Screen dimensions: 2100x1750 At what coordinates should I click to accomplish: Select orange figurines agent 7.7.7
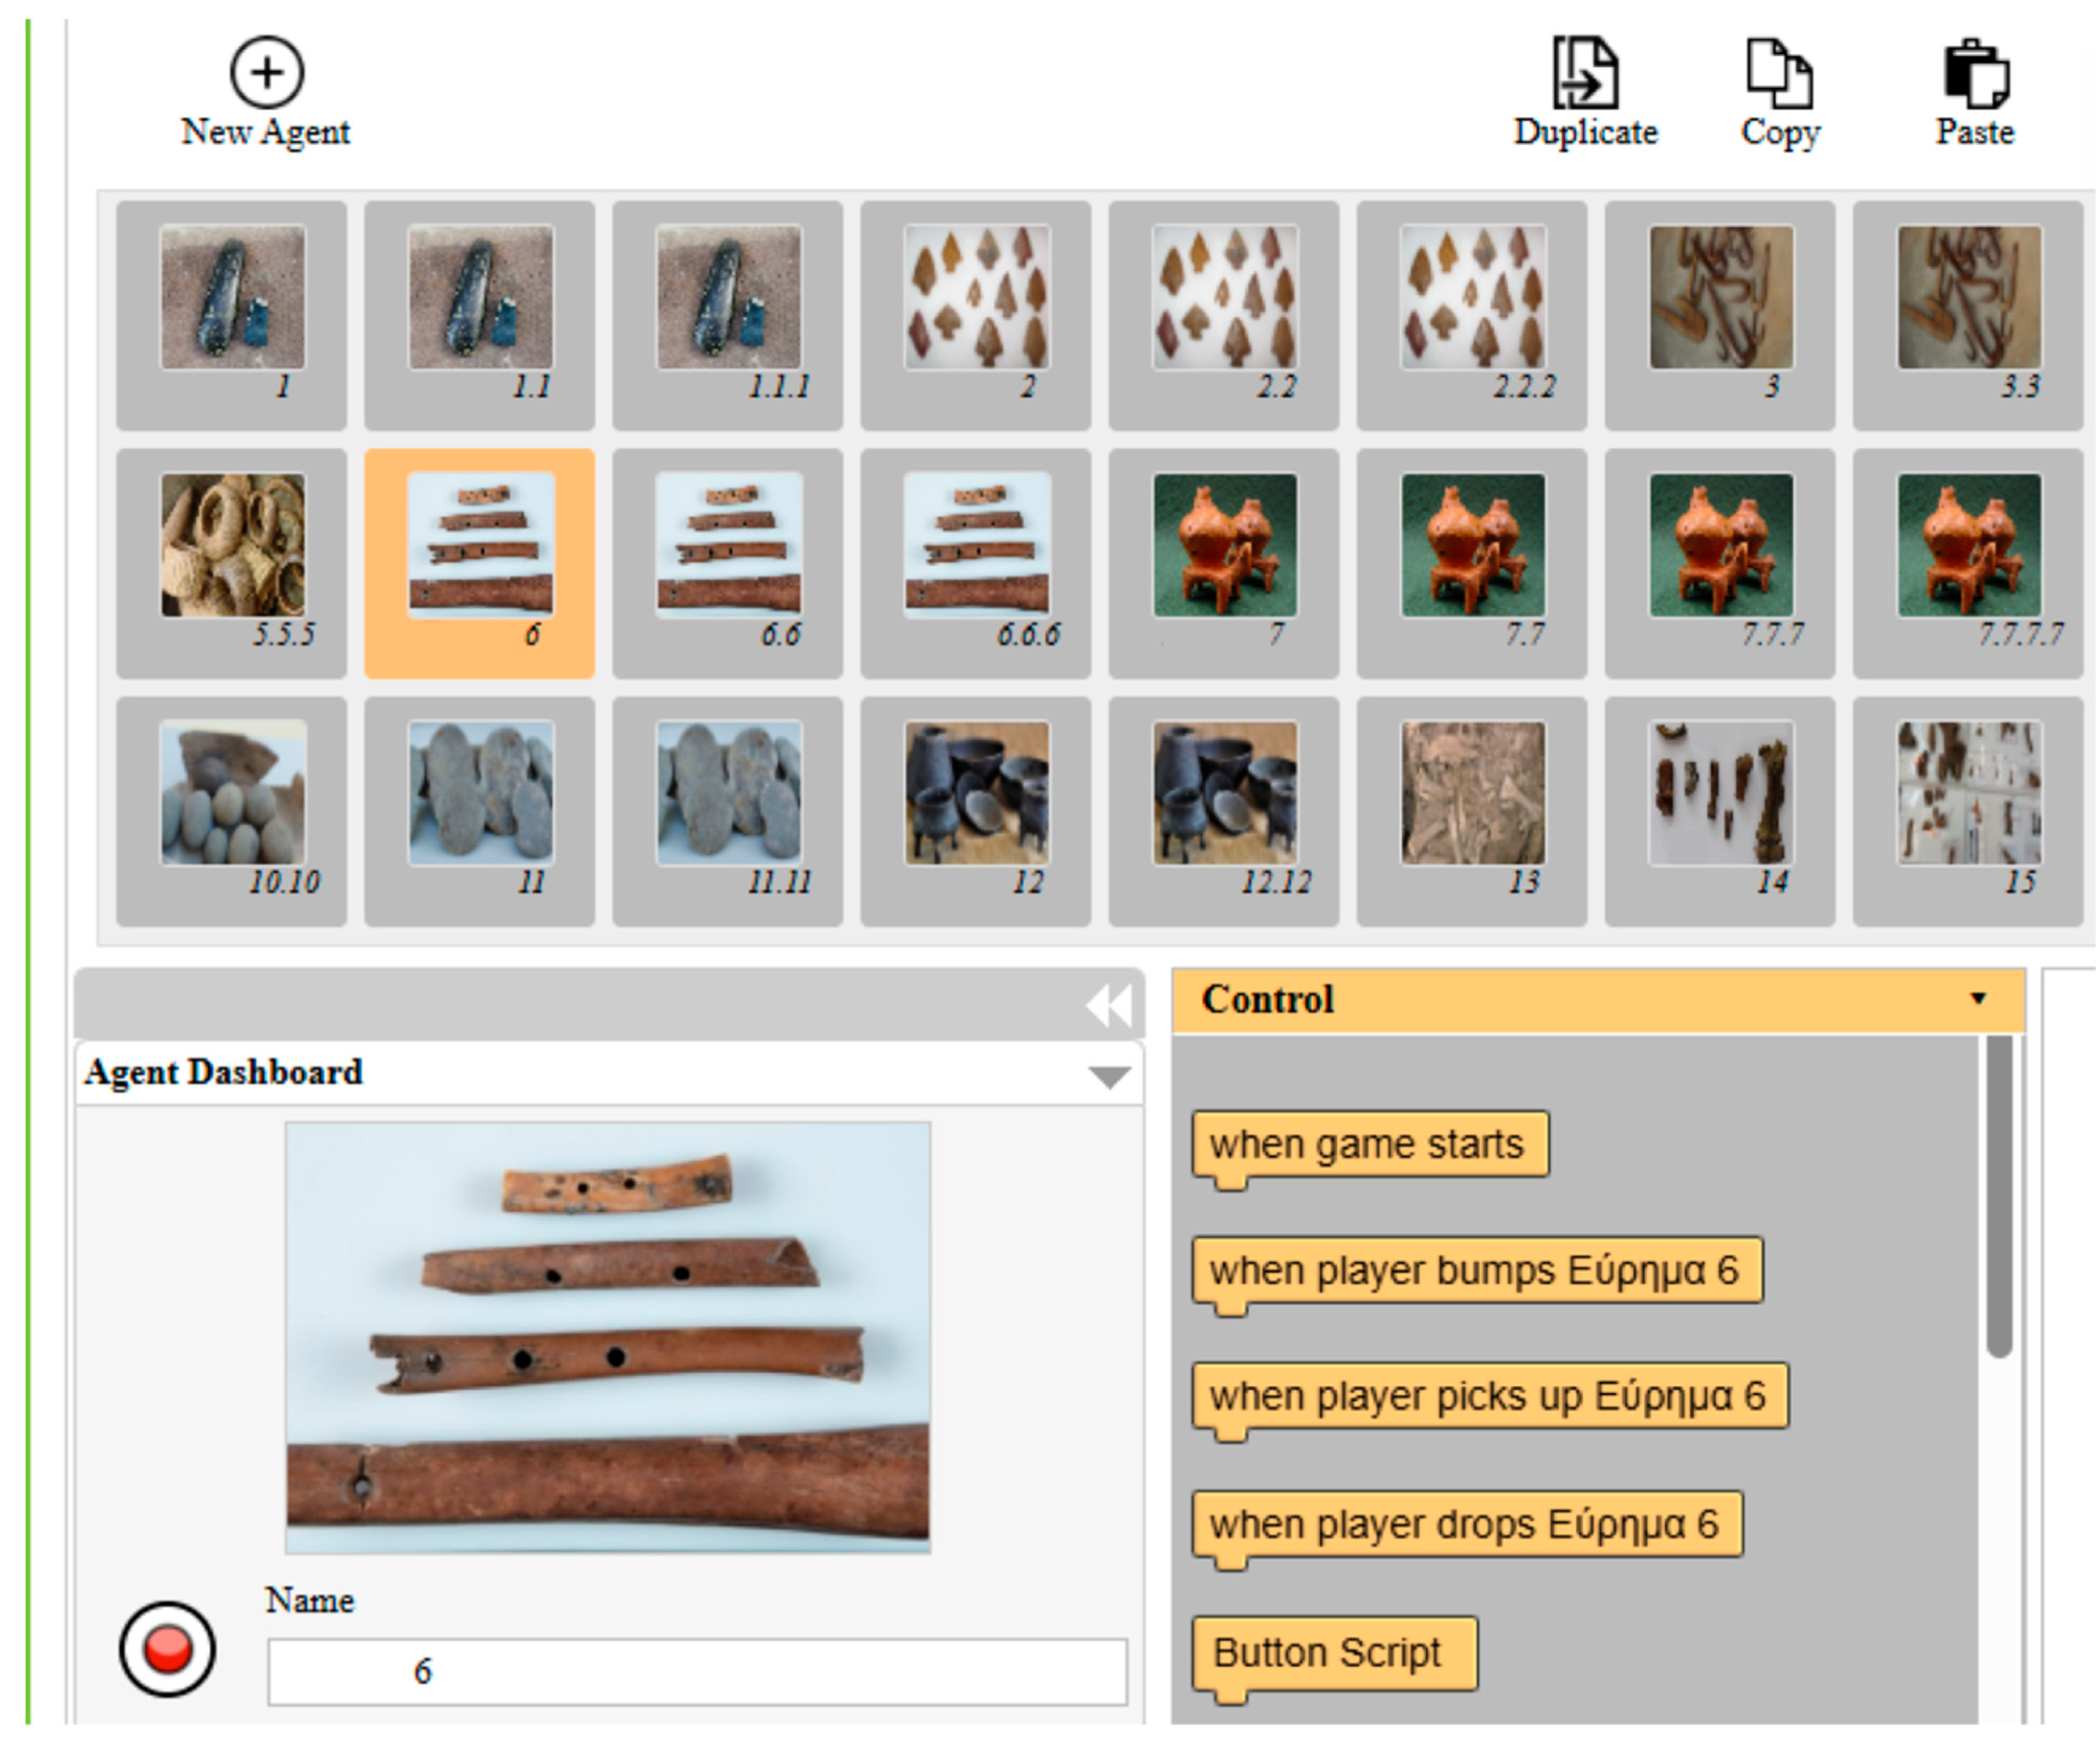tap(1720, 545)
